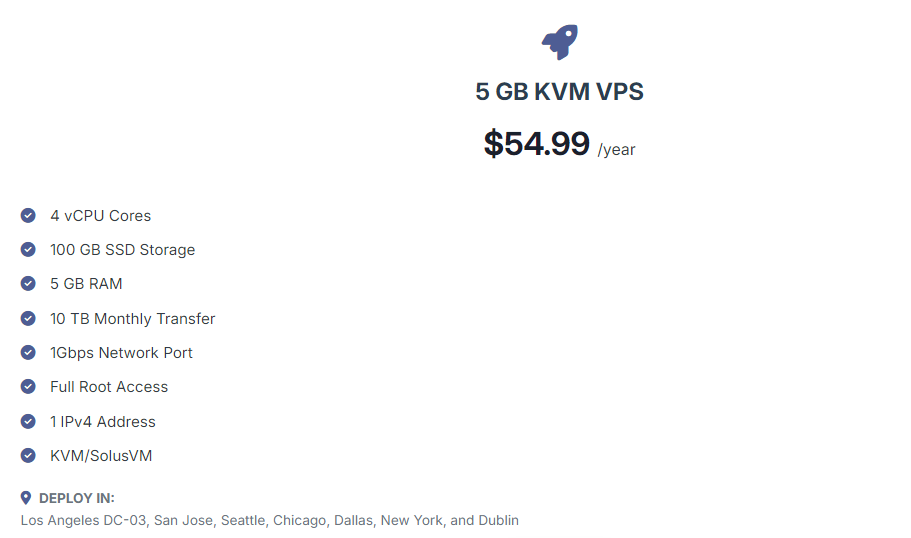Image resolution: width=911 pixels, height=538 pixels.
Task: Click the checkmark icon beside 4 vCPU Cores
Action: [x=28, y=216]
